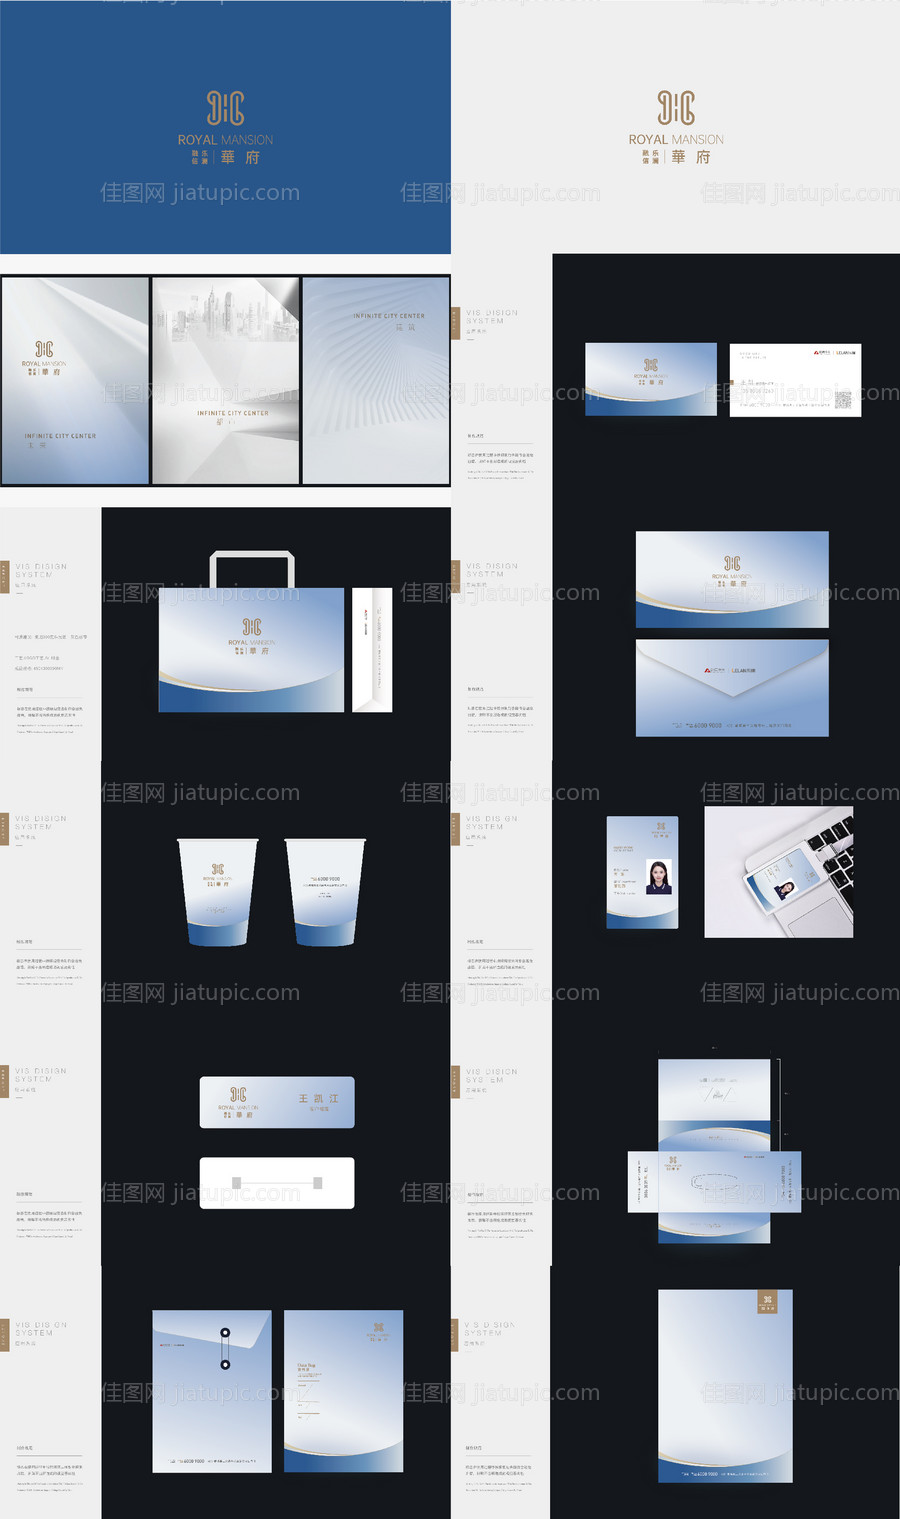900x1519 pixels.
Task: Click the string clasp on the file folder
Action: pos(225,1348)
